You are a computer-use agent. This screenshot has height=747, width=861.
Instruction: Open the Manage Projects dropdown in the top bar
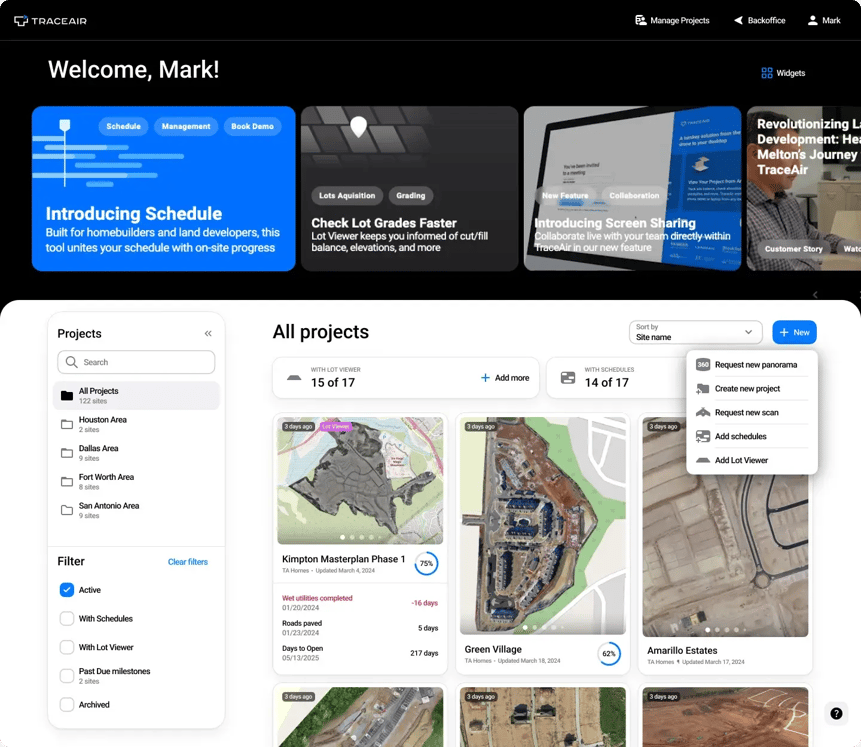click(x=672, y=20)
